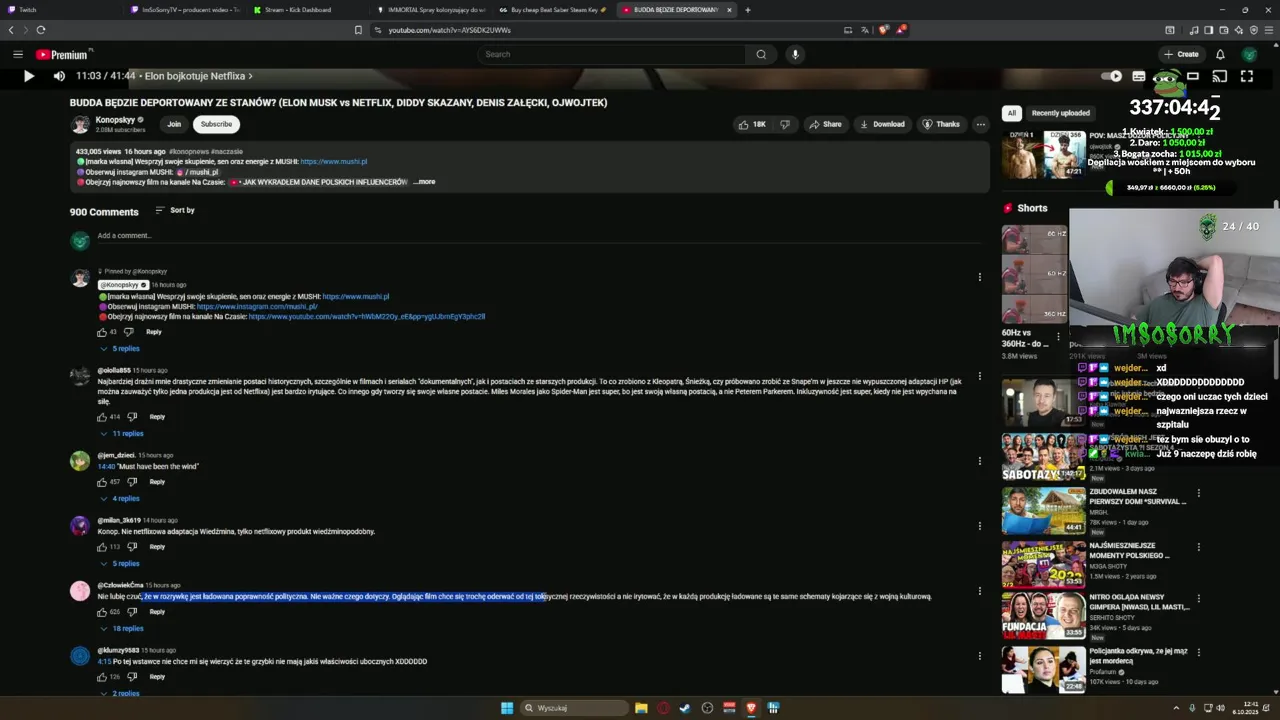
Task: Reply to the comment with 626 likes
Action: [157, 612]
